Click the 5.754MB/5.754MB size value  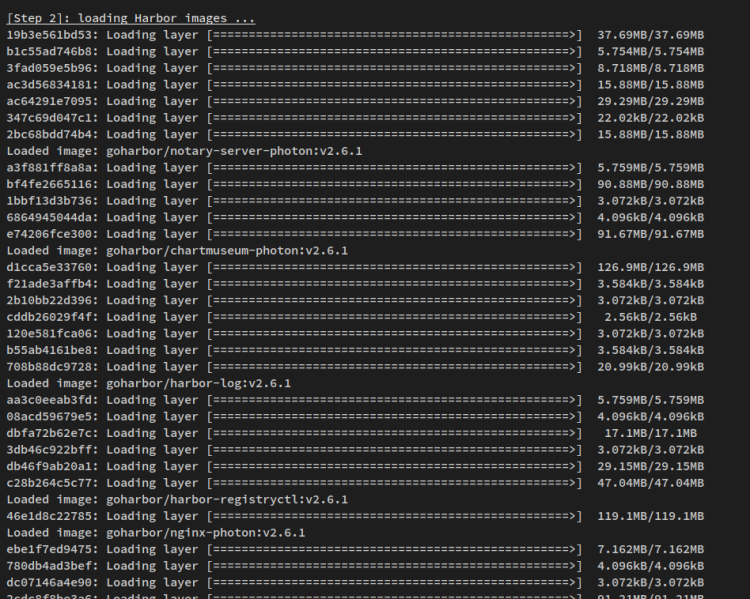(651, 52)
